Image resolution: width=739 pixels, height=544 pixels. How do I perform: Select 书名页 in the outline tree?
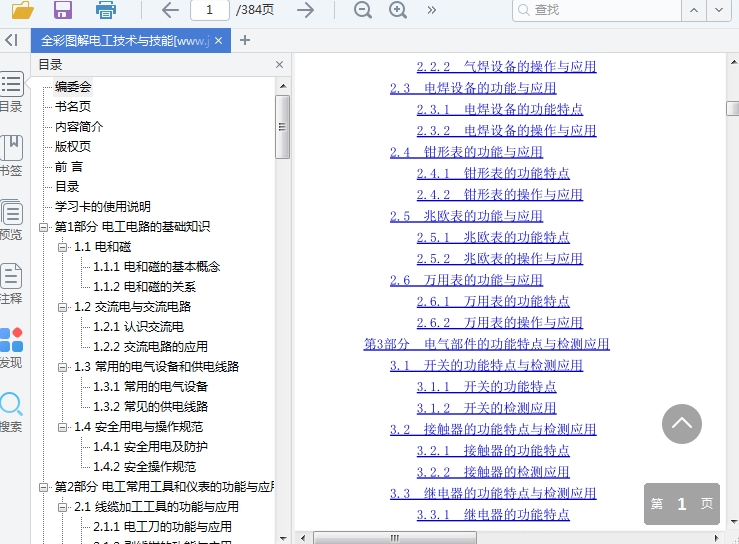coord(73,107)
